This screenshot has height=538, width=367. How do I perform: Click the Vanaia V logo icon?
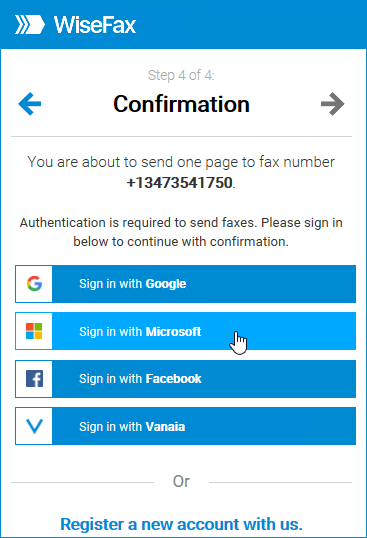click(x=34, y=426)
